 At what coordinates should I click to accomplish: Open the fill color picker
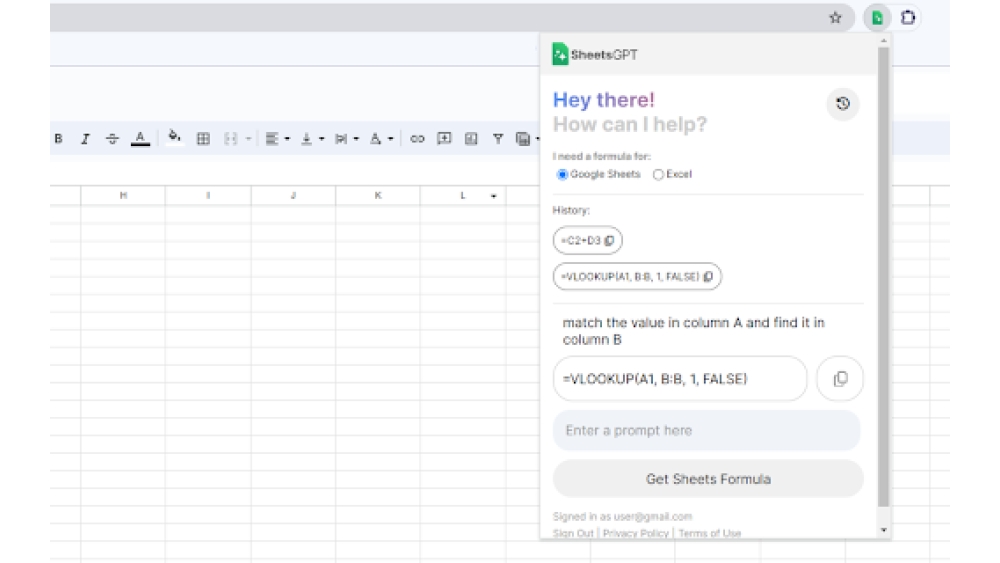point(174,137)
